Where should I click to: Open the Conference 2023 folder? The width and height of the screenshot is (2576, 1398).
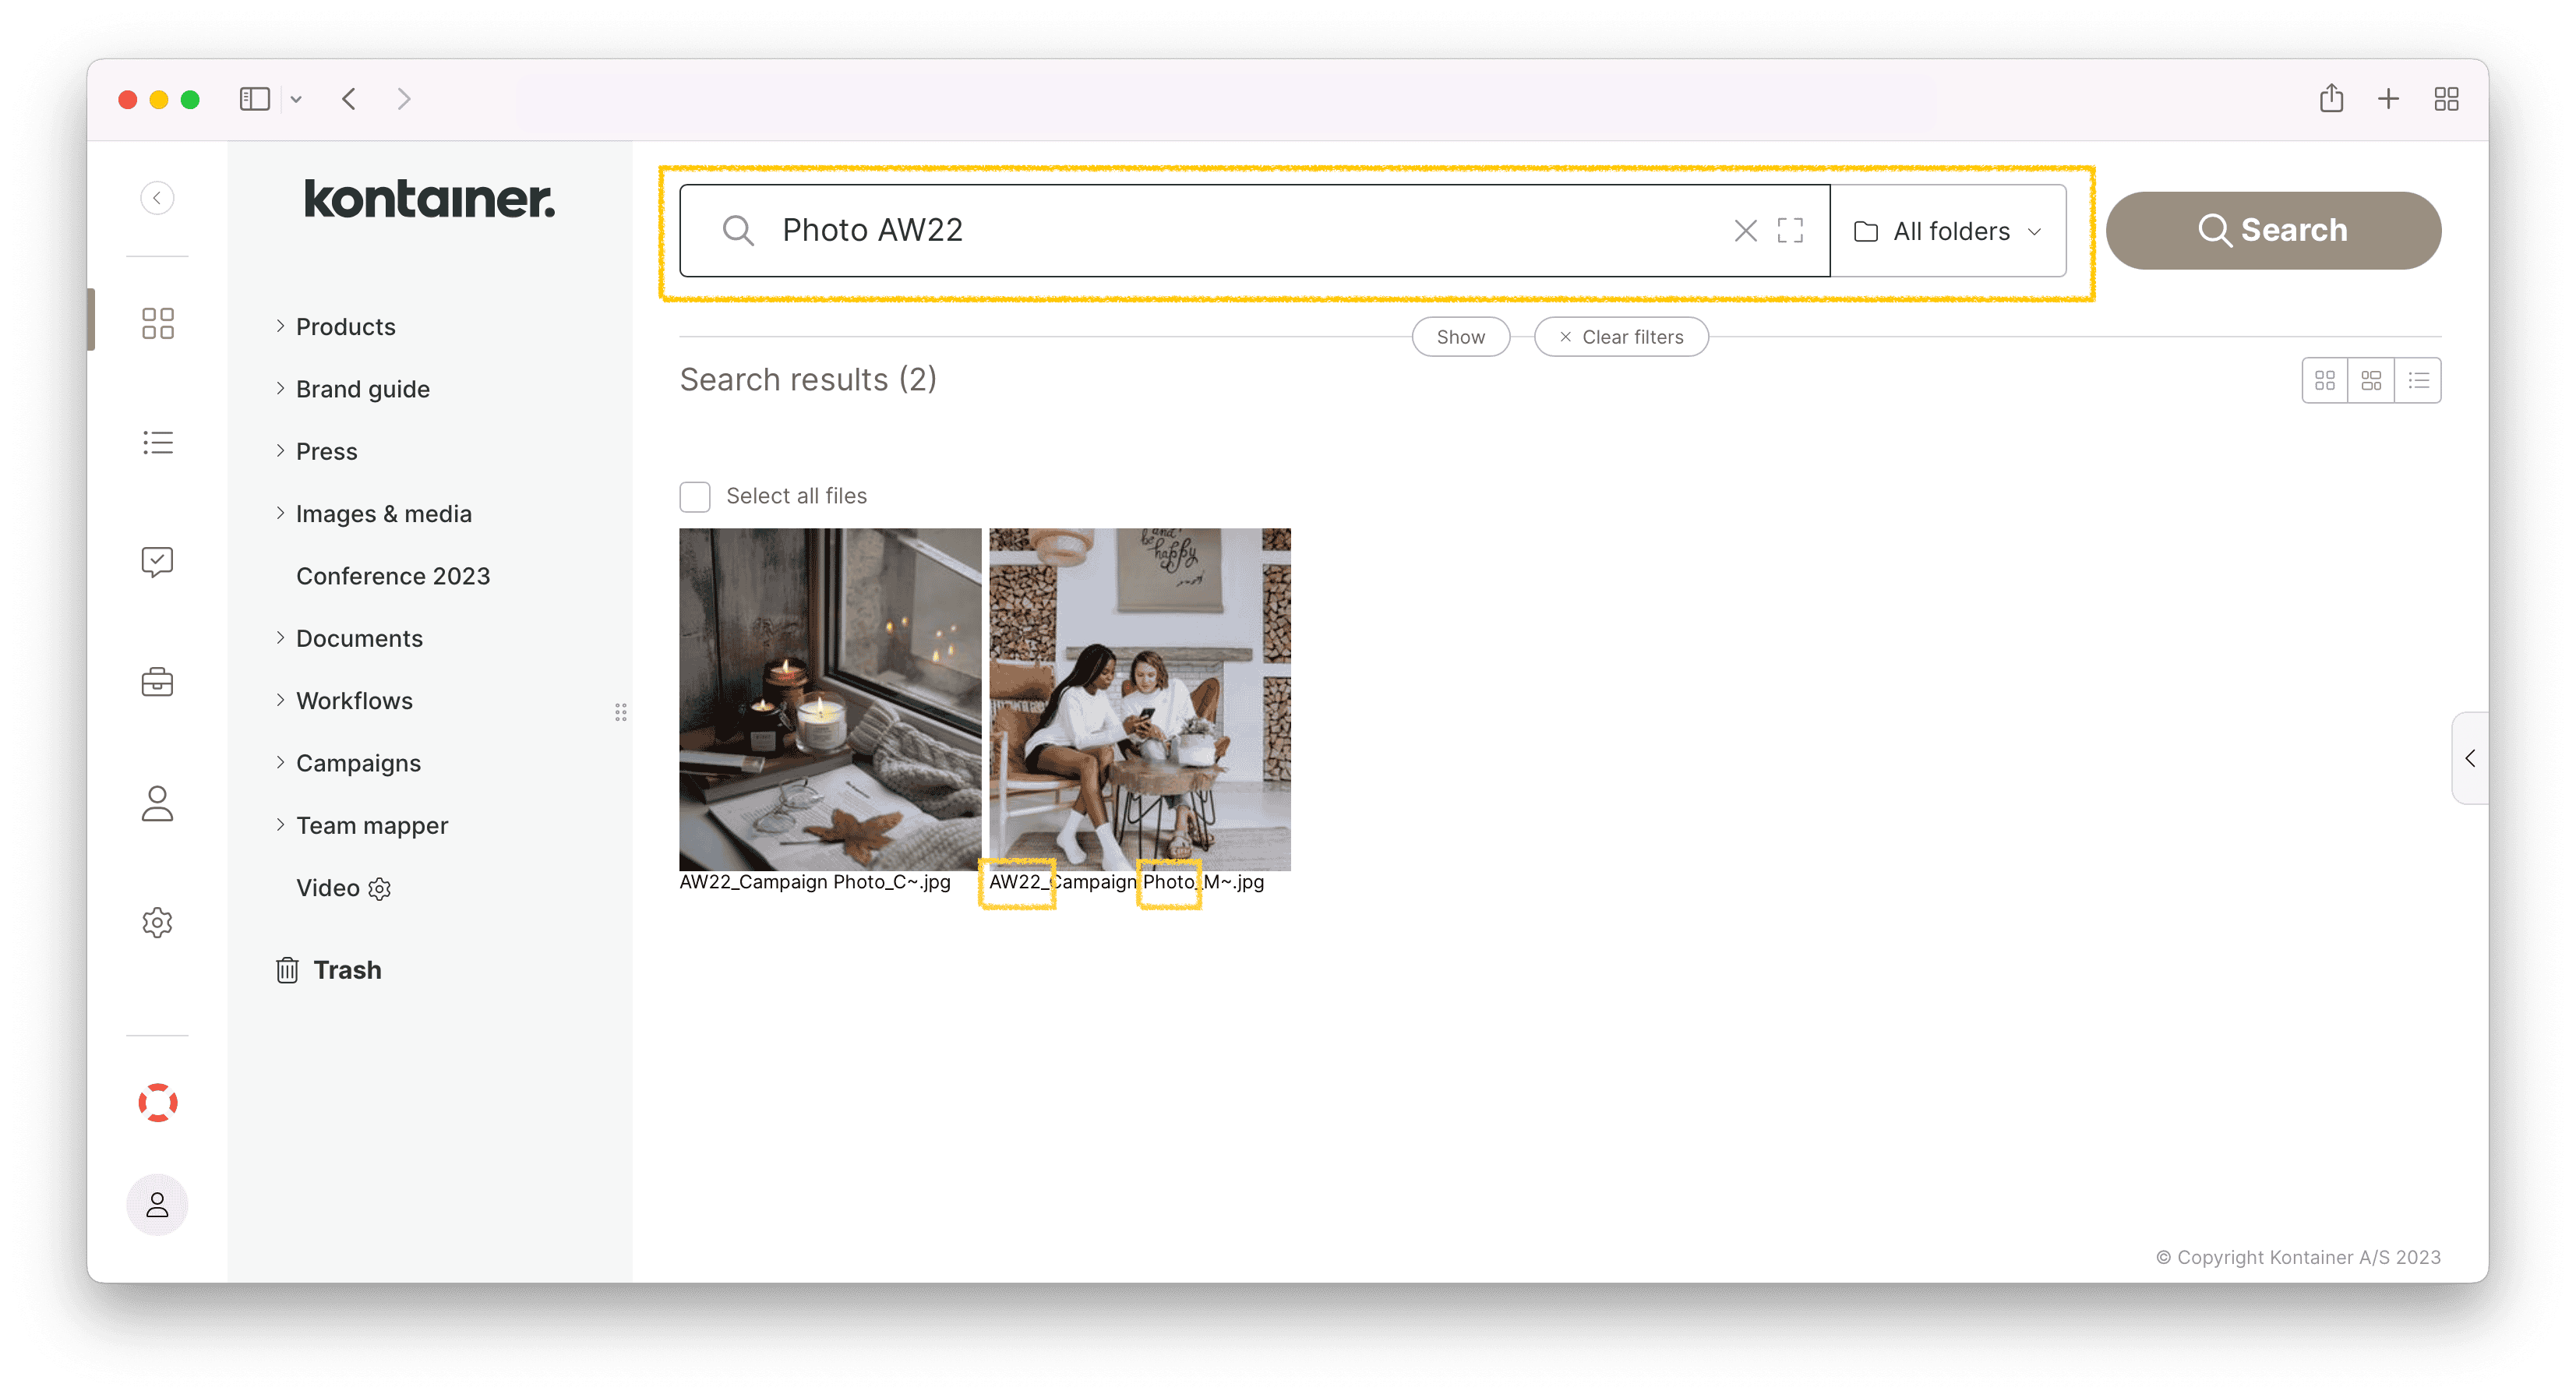click(x=392, y=576)
